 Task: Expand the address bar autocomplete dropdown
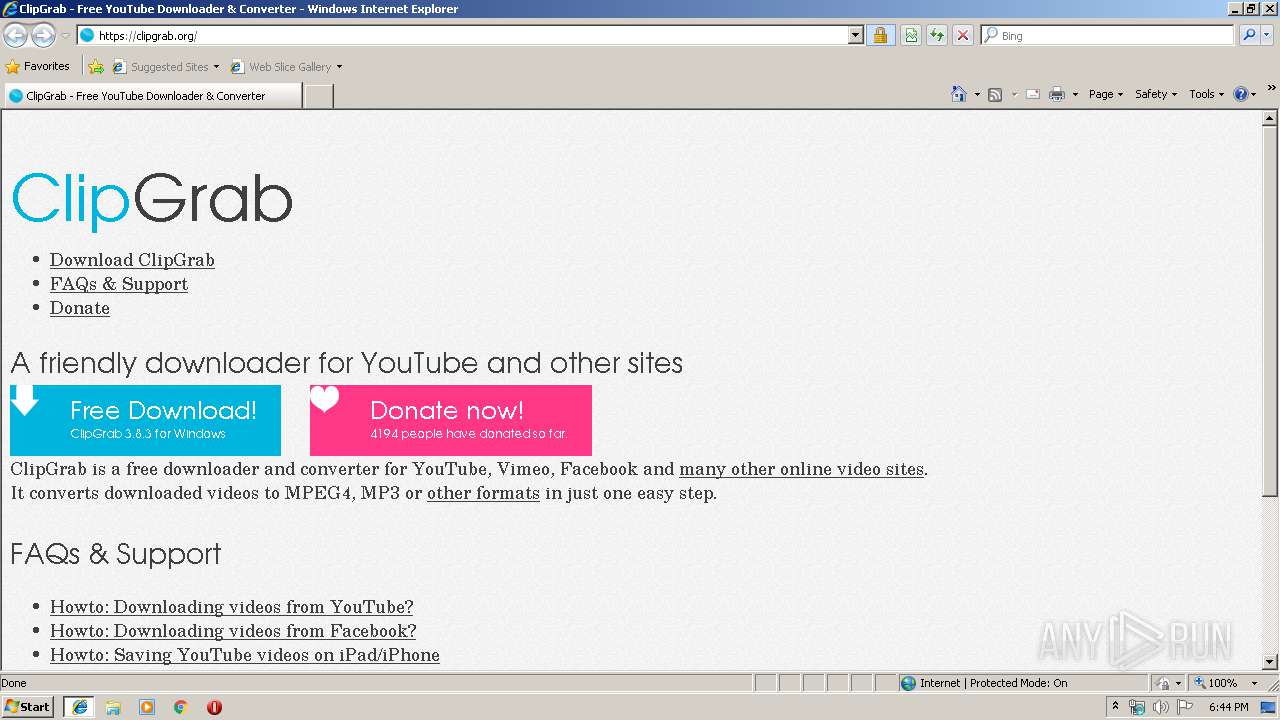[855, 35]
